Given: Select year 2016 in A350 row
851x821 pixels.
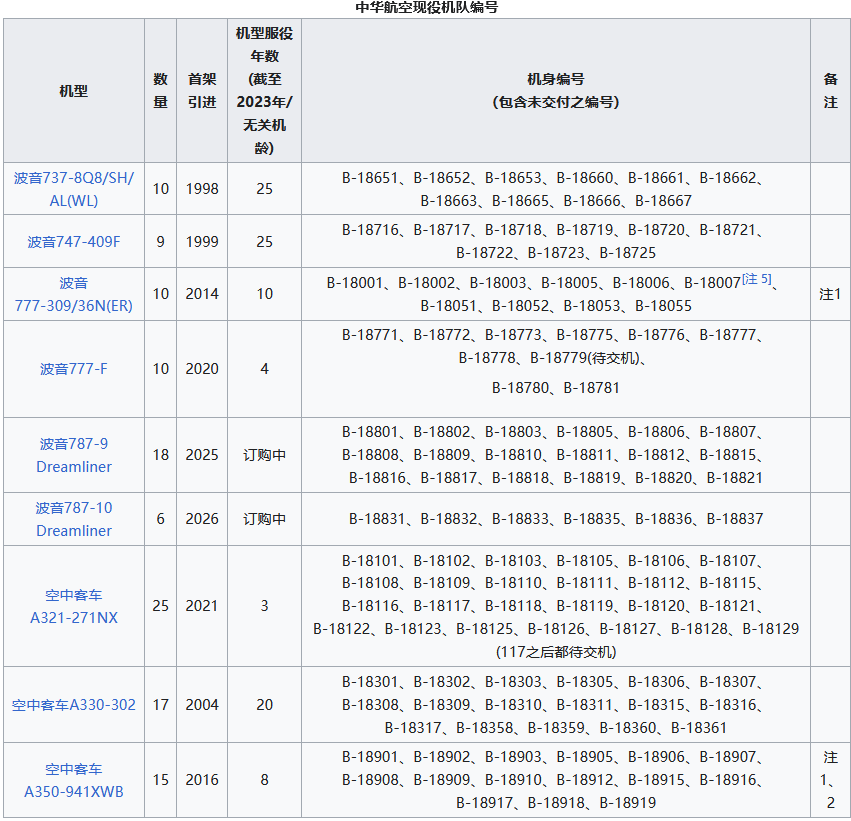Looking at the screenshot, I should [202, 780].
